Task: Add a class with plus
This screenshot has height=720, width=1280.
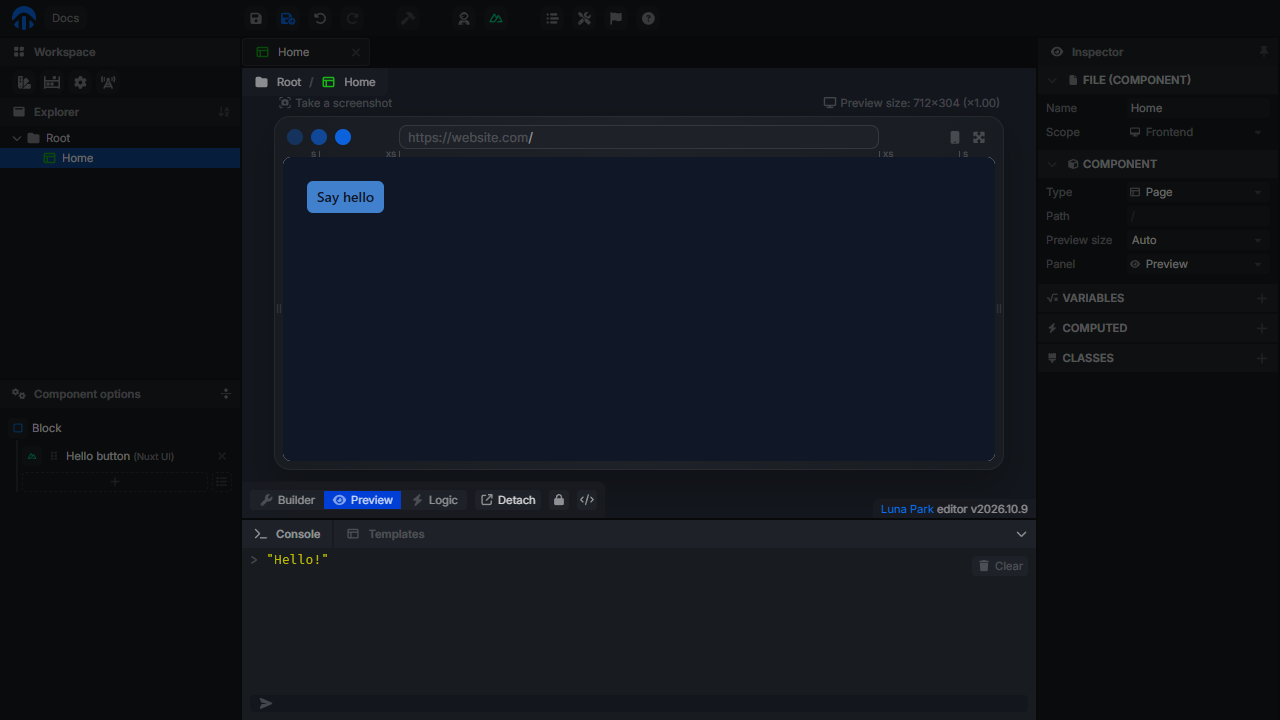Action: pos(1261,358)
